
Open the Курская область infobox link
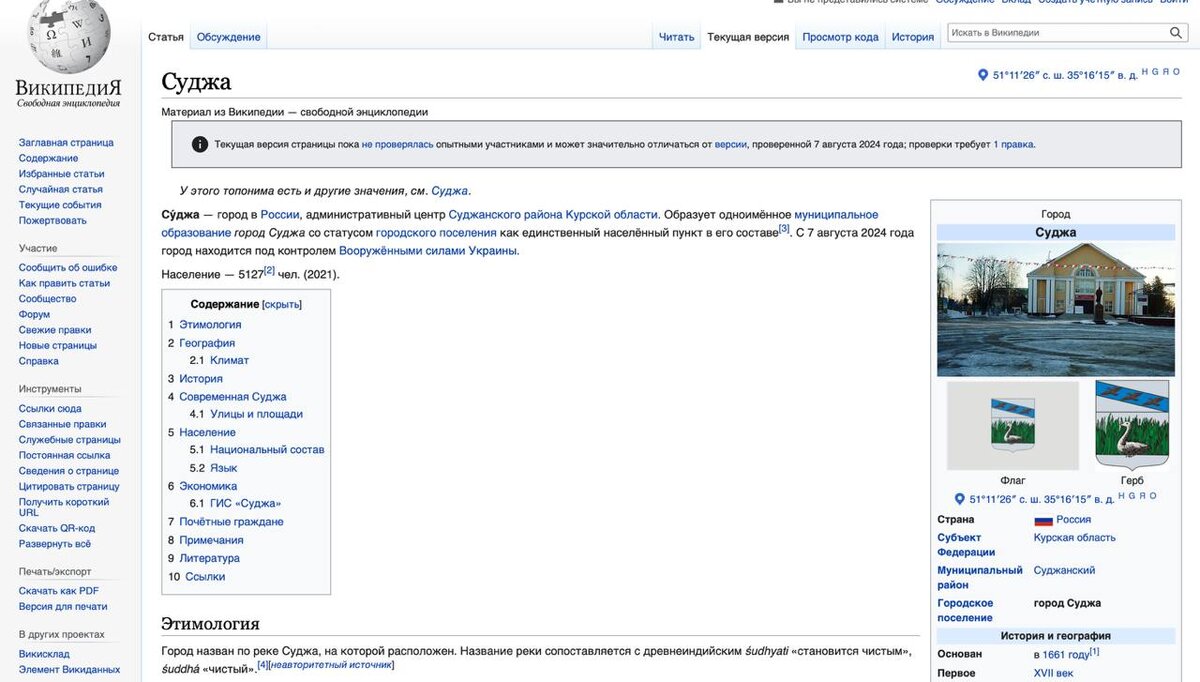[x=1074, y=538]
